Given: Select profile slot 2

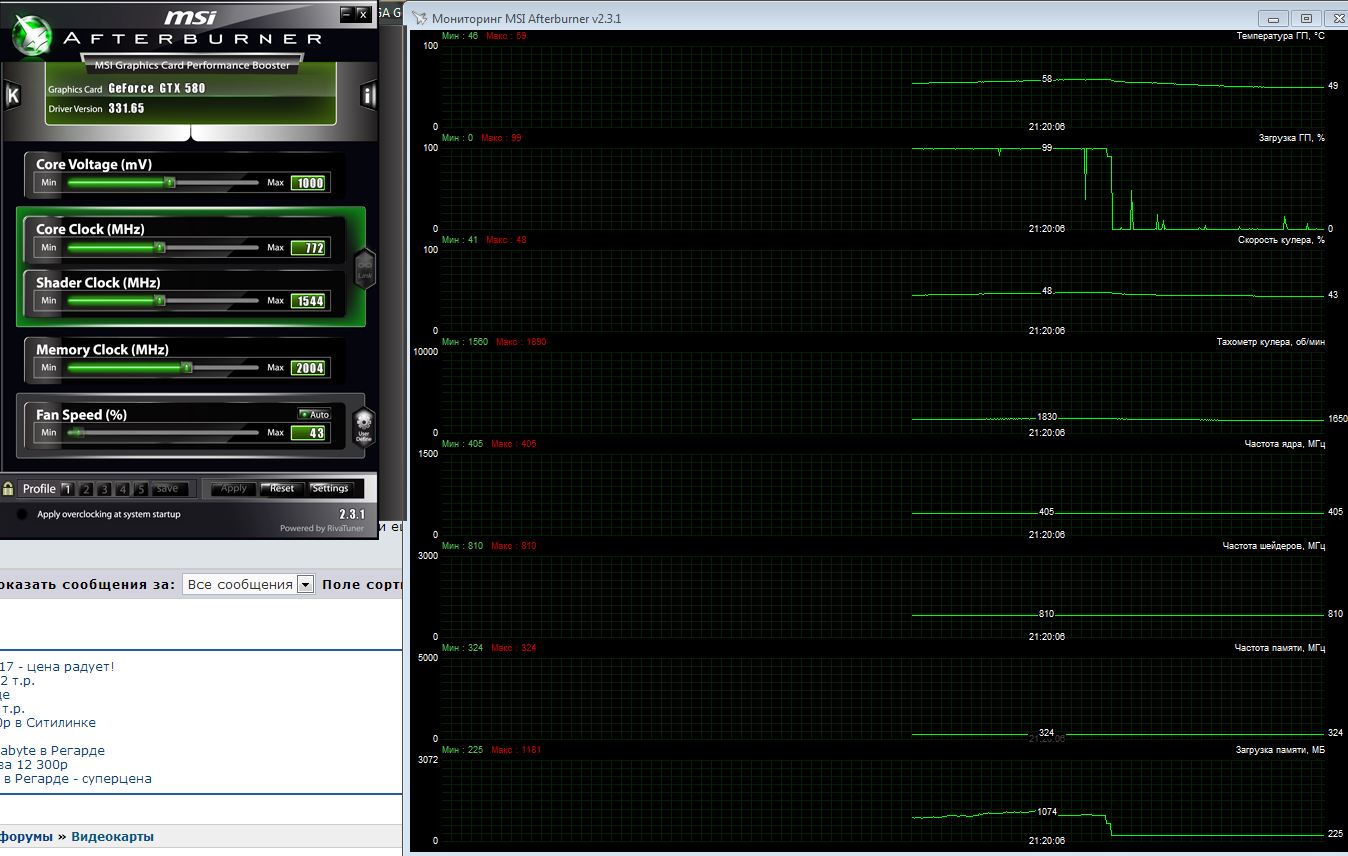Looking at the screenshot, I should (x=86, y=489).
